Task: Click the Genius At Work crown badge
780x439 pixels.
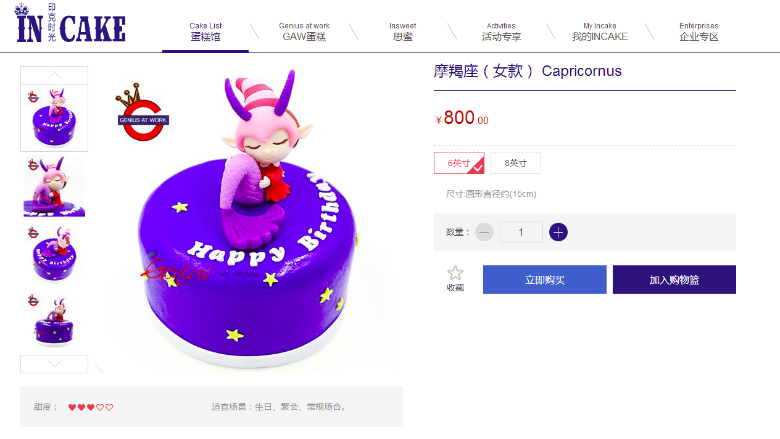Action: tap(142, 113)
